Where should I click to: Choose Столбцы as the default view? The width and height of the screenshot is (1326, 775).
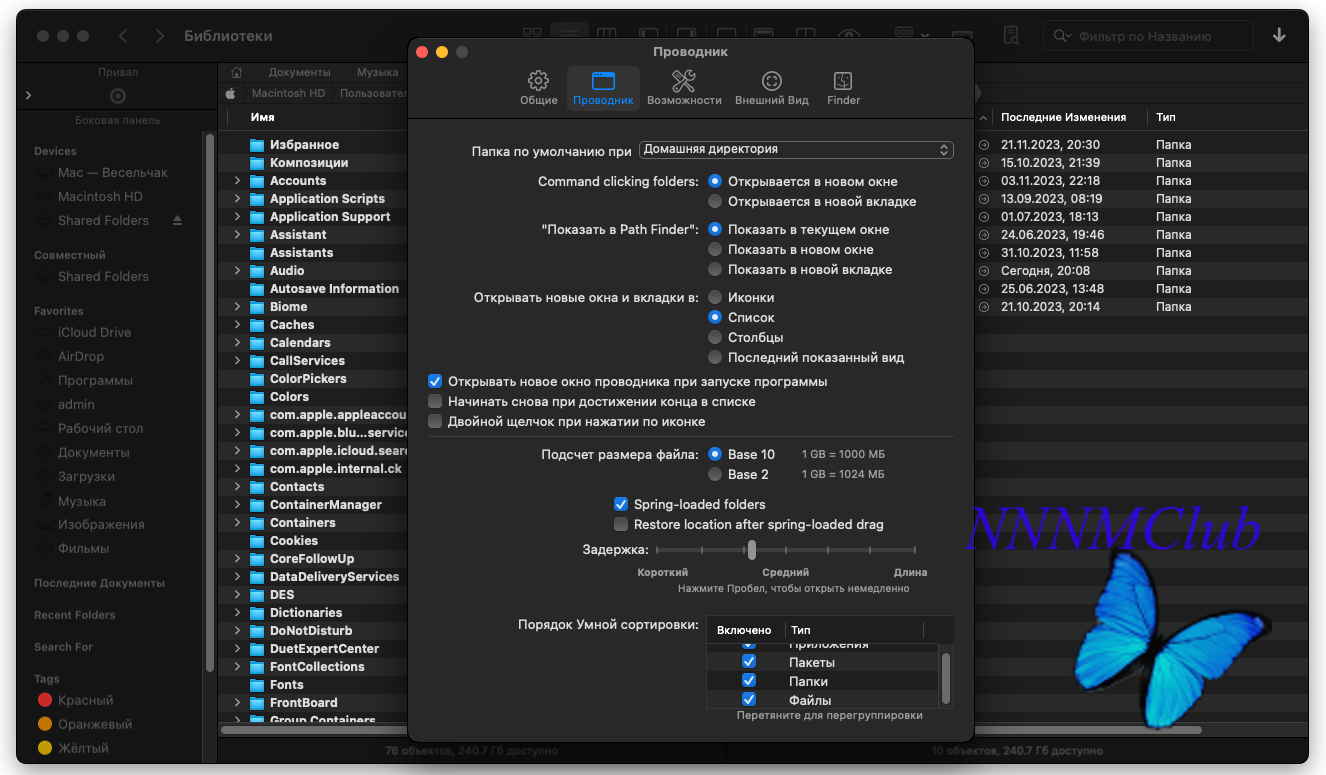[715, 337]
